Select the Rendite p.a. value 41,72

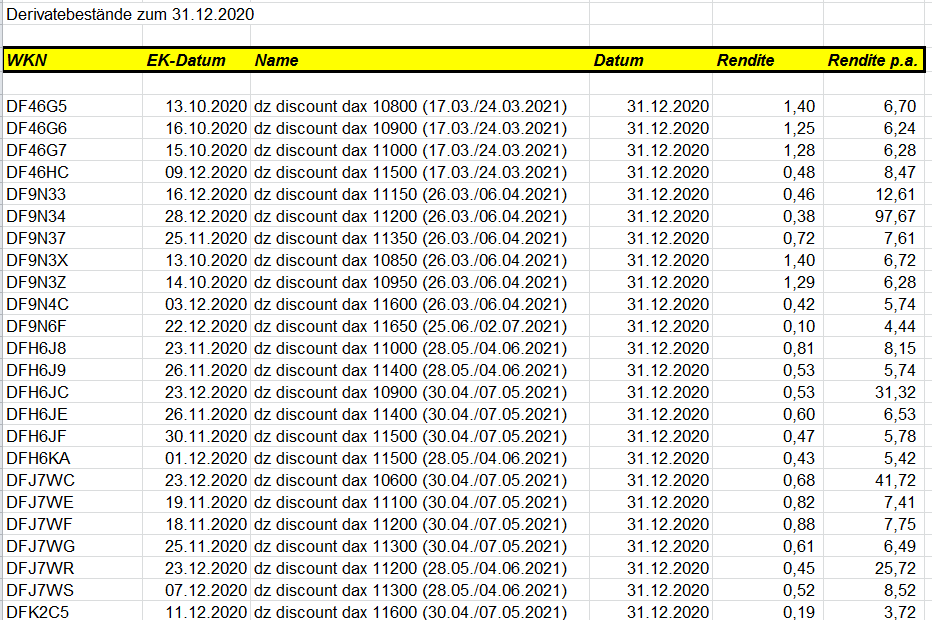[895, 480]
